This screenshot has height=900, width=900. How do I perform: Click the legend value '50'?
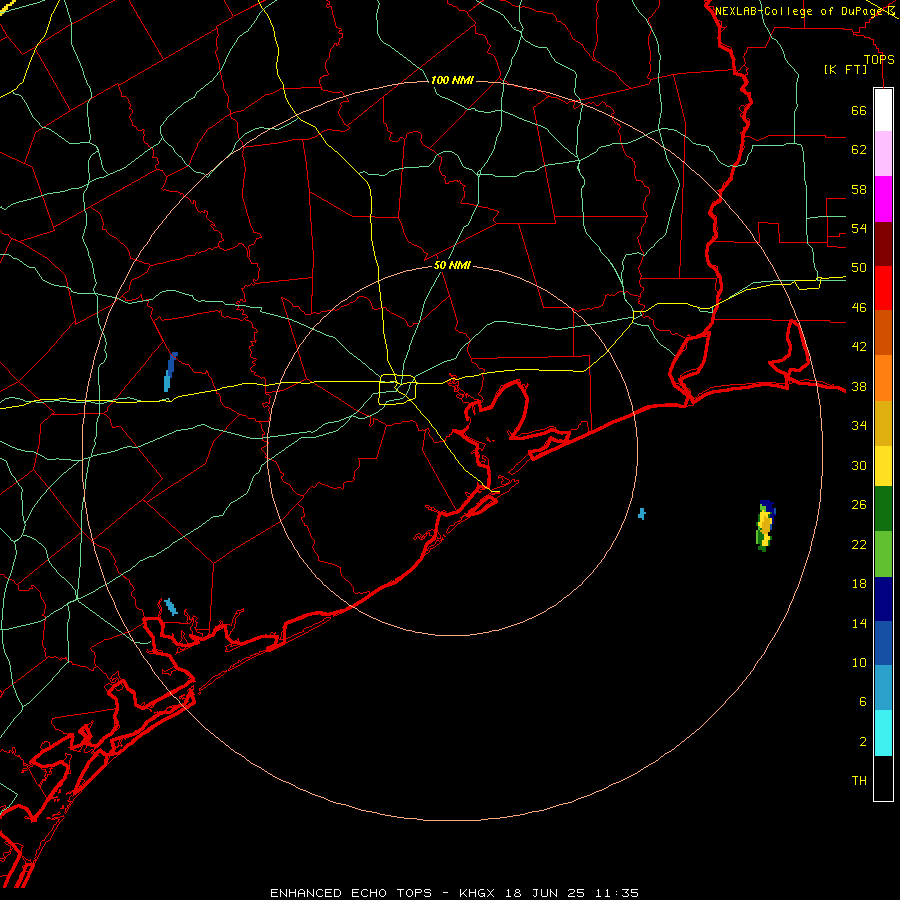click(859, 268)
